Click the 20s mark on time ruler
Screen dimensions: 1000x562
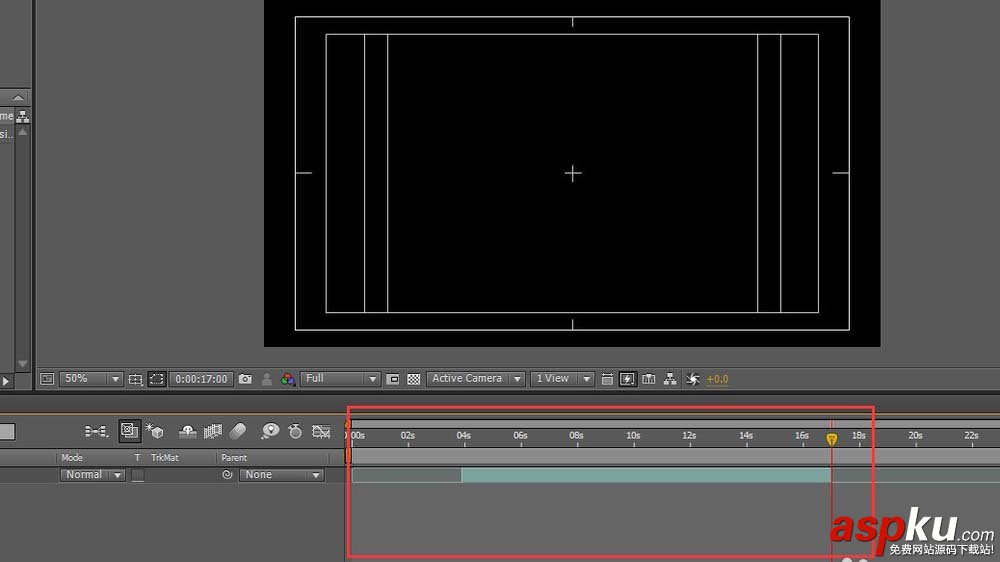click(915, 436)
